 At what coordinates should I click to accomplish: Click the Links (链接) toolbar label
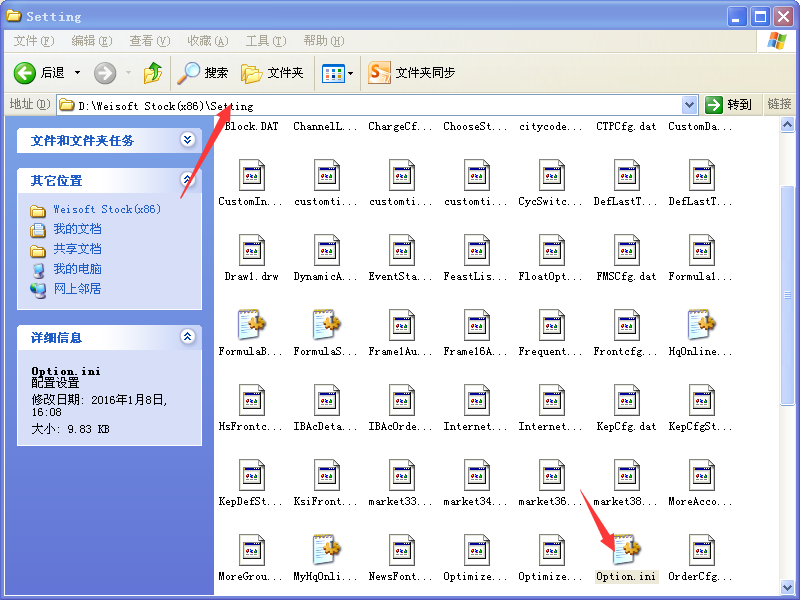(779, 105)
